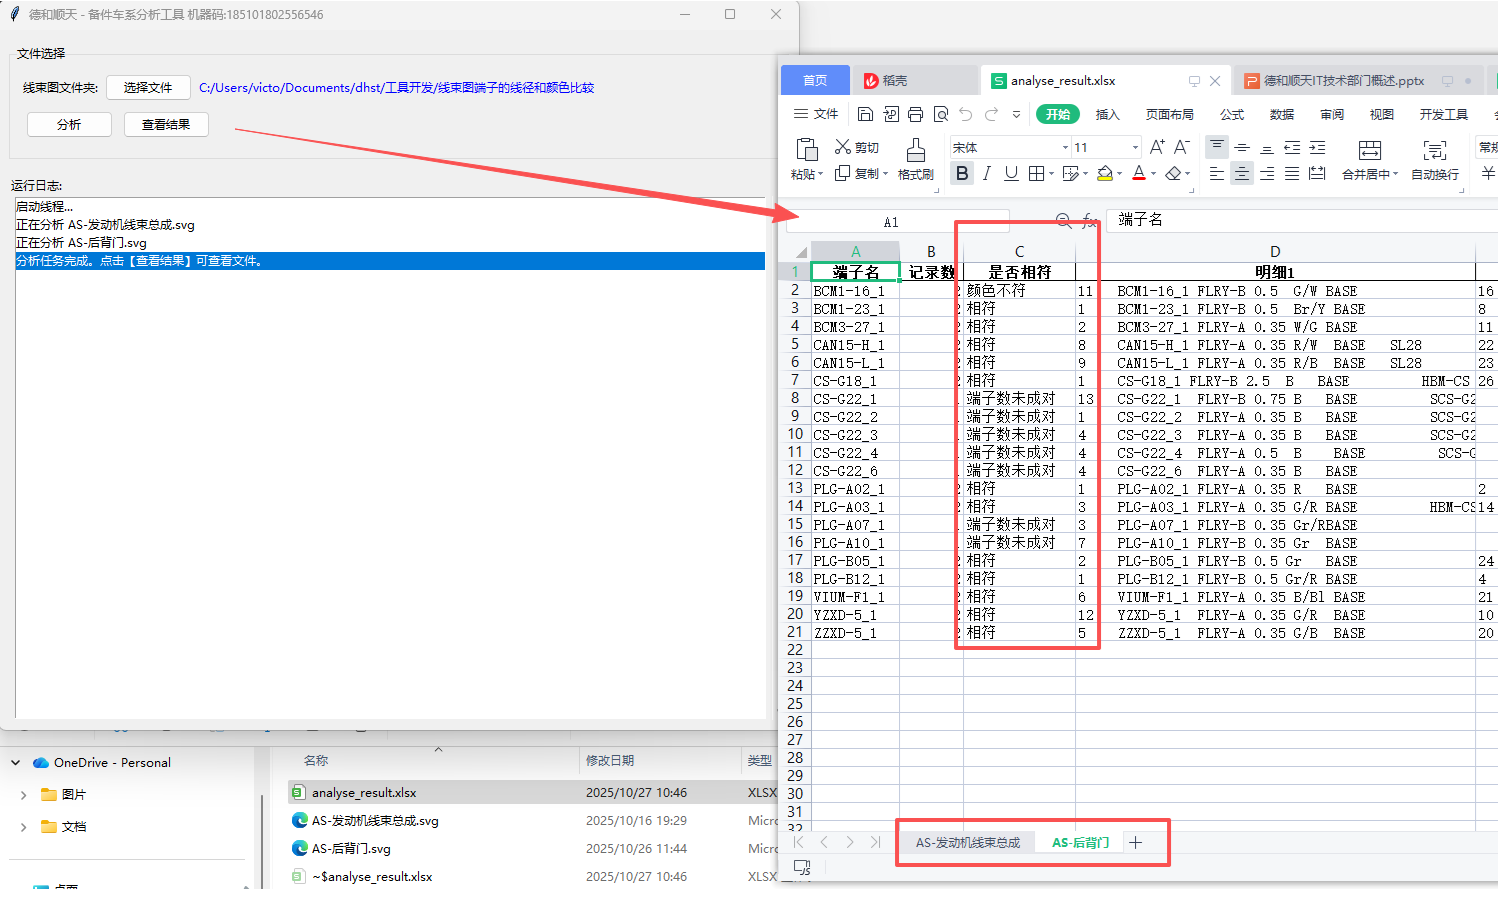Click the auto wrap text (自动换行) icon

[1434, 151]
